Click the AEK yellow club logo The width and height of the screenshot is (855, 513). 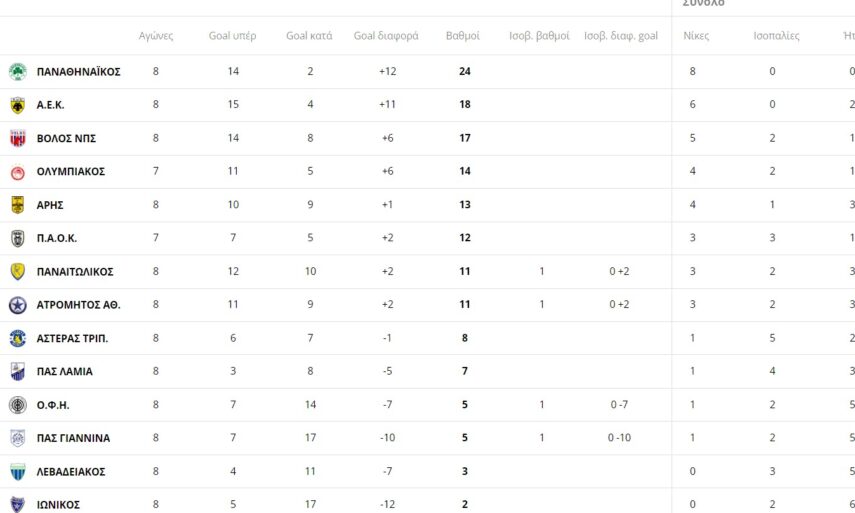pyautogui.click(x=17, y=105)
